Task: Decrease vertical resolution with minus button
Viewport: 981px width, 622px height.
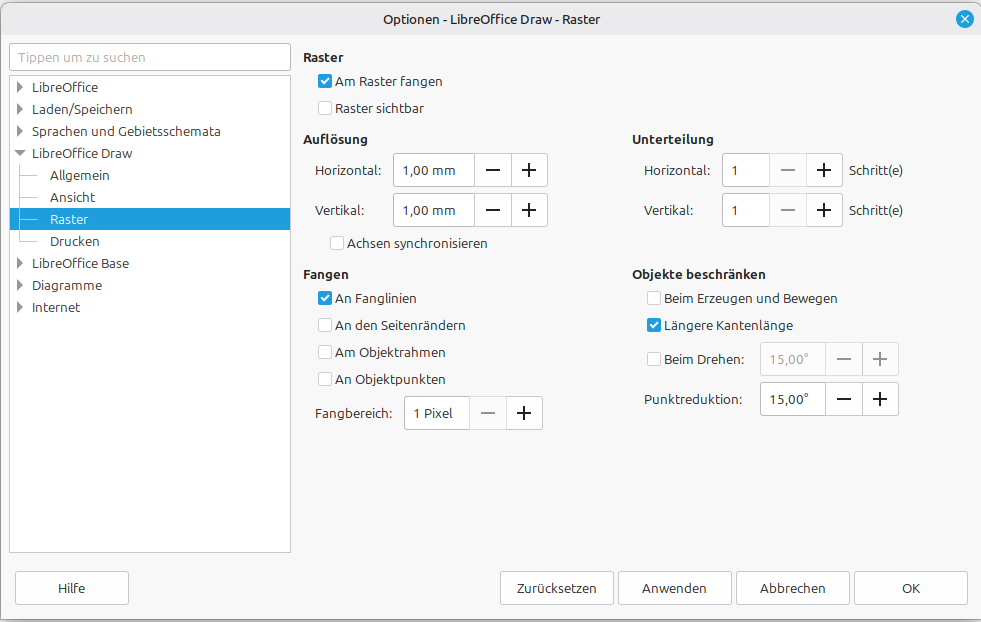Action: (x=493, y=210)
